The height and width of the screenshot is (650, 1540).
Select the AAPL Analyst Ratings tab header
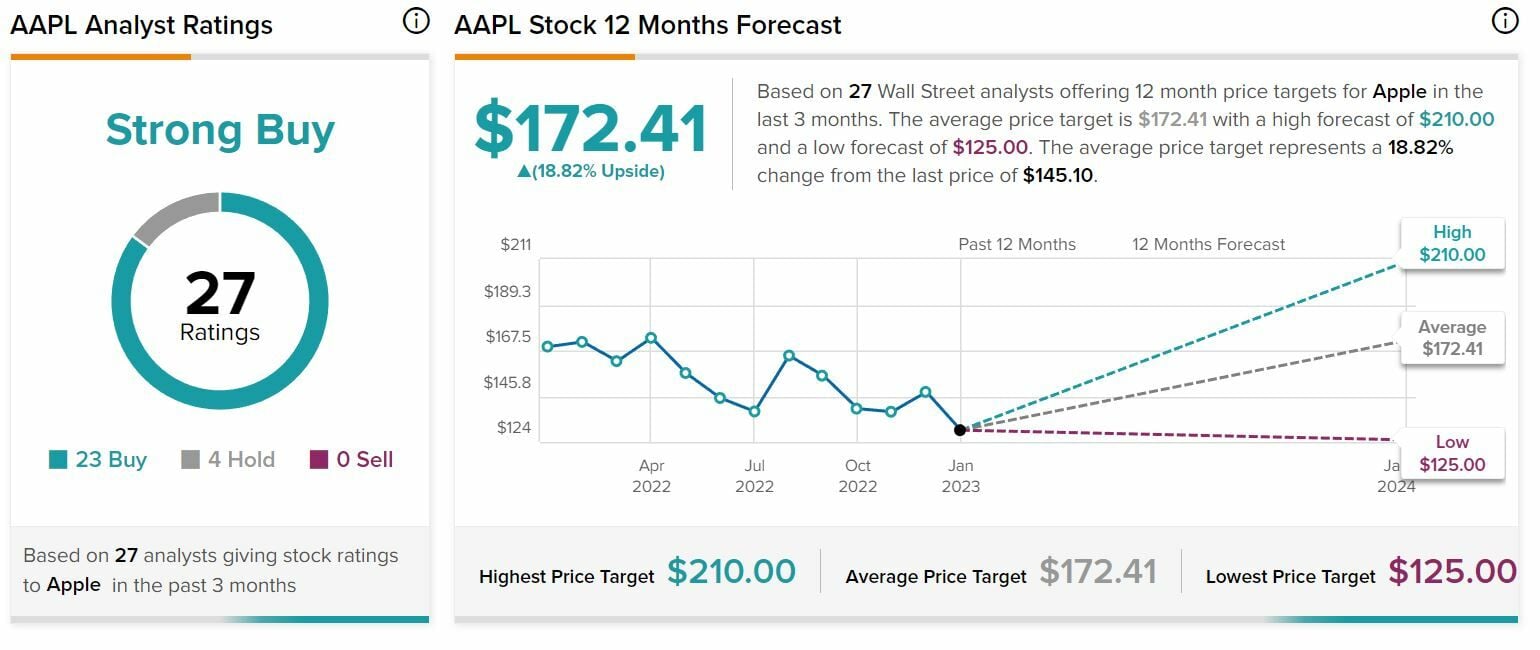141,25
